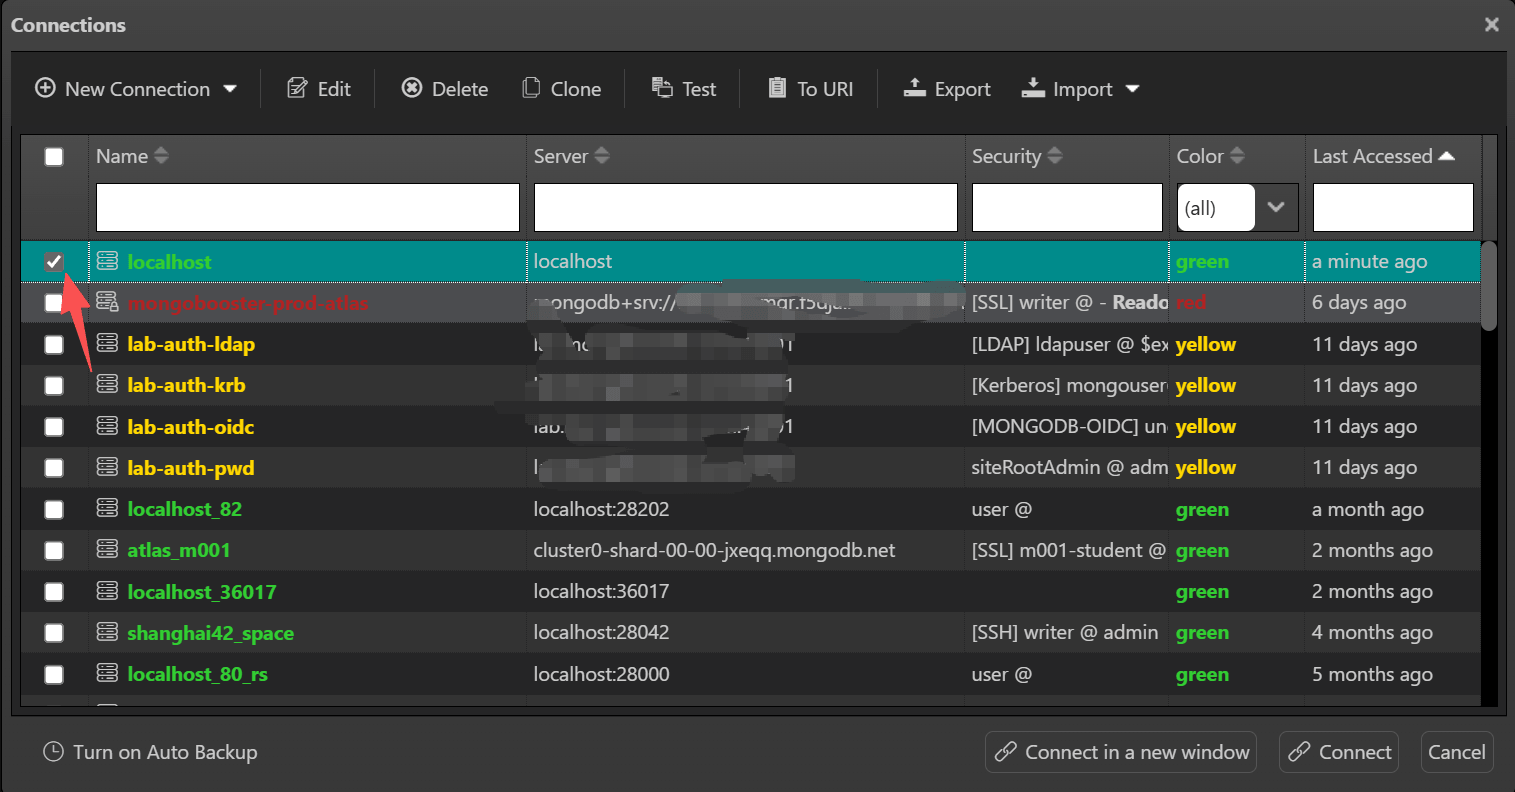Close the Connections dialog

coord(1491,25)
